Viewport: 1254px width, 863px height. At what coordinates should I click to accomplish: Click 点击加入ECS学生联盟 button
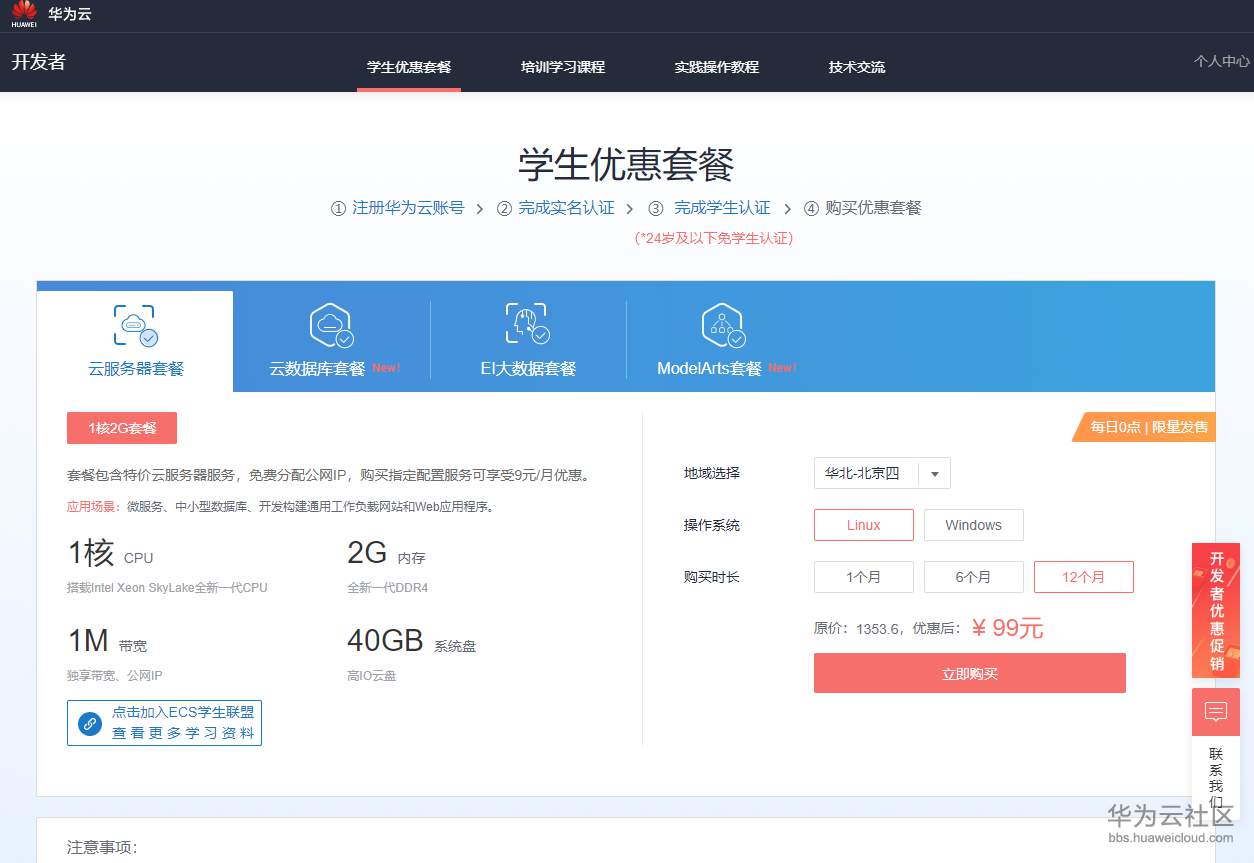[164, 723]
